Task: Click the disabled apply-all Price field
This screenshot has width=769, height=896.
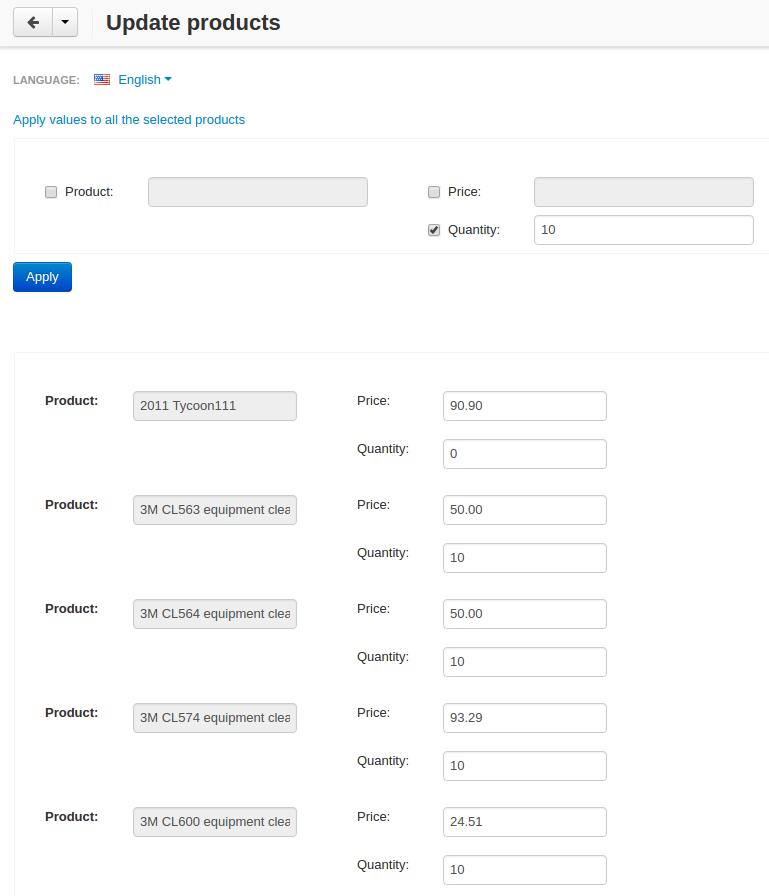Action: (x=644, y=192)
